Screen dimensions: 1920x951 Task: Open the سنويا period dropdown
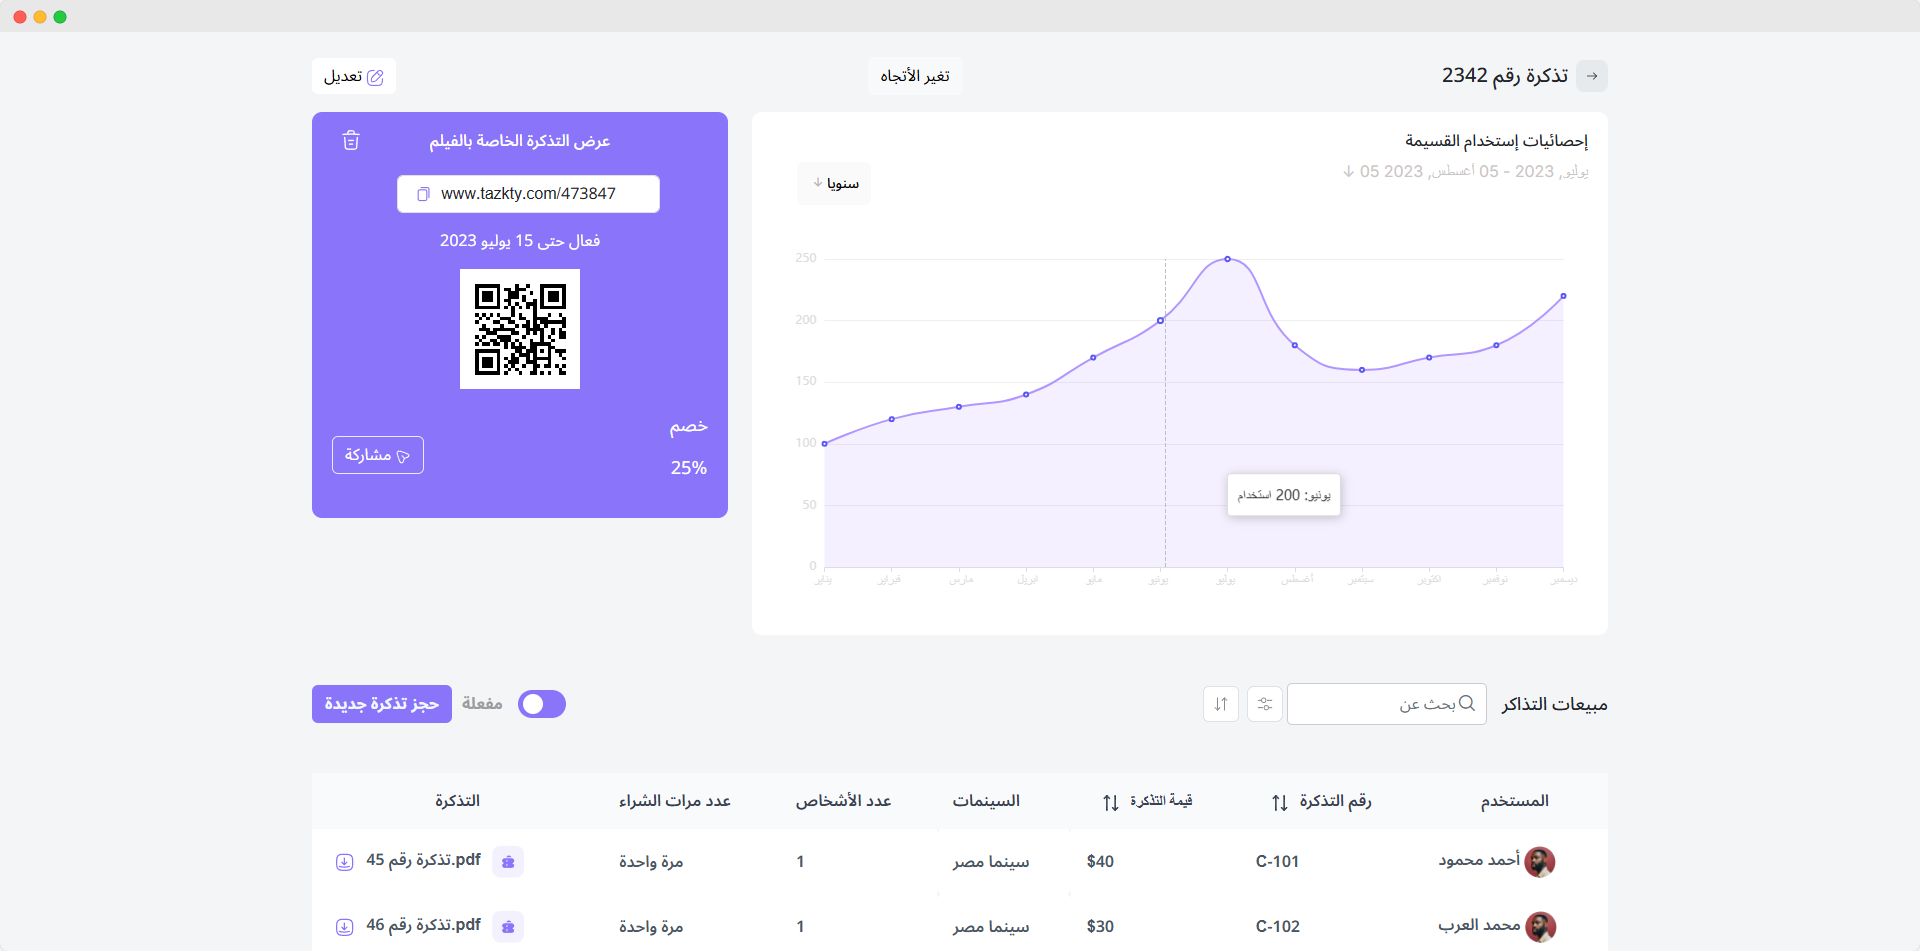[x=834, y=184]
